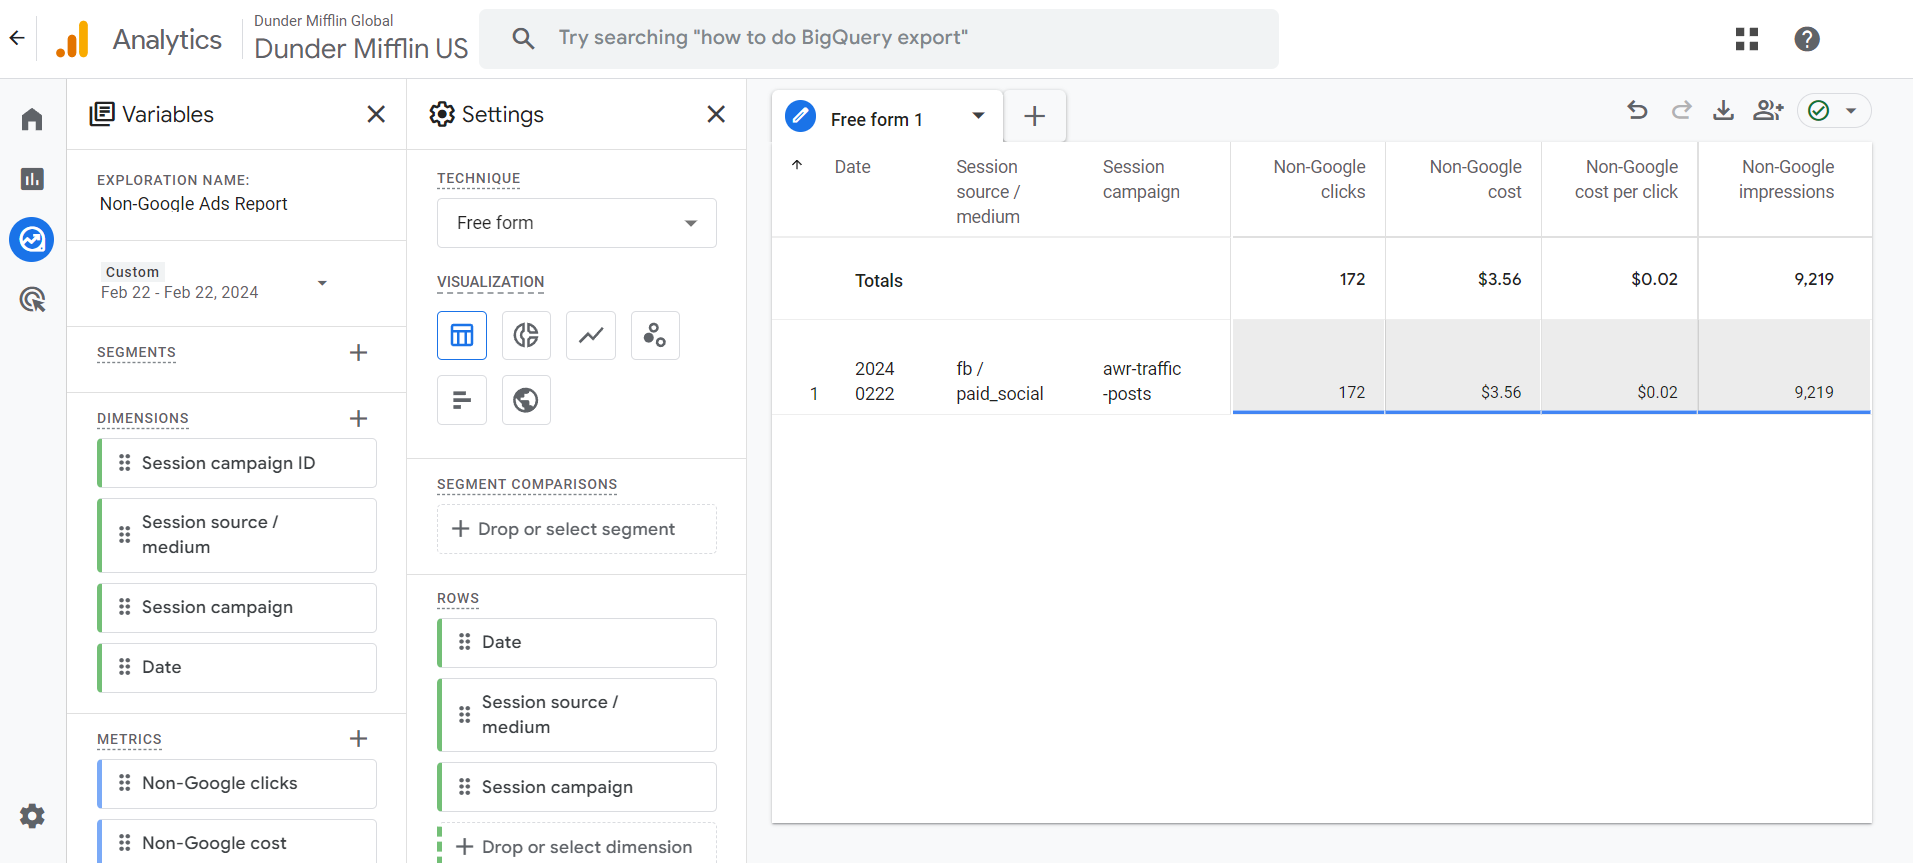Screen dimensions: 1913x863
Task: Select the Bar chart visualization
Action: click(x=462, y=400)
